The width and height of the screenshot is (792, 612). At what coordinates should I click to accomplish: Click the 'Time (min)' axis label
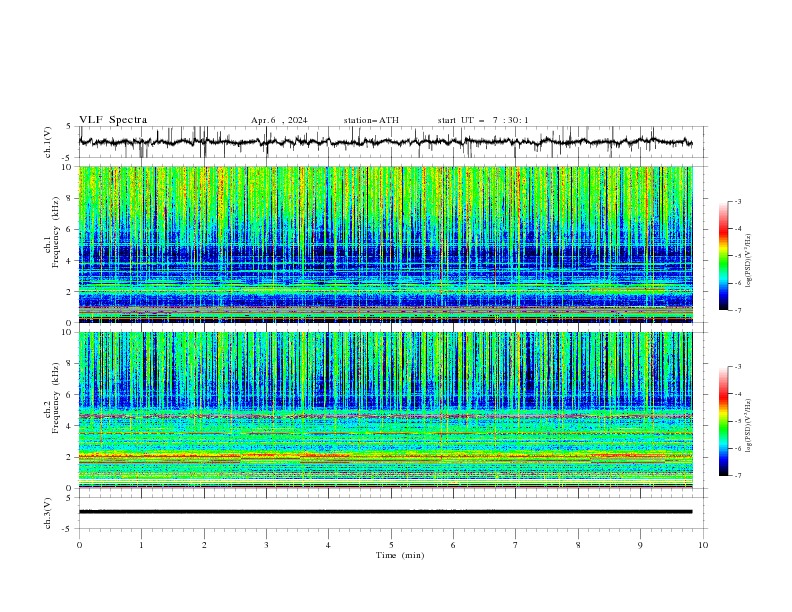pos(400,555)
